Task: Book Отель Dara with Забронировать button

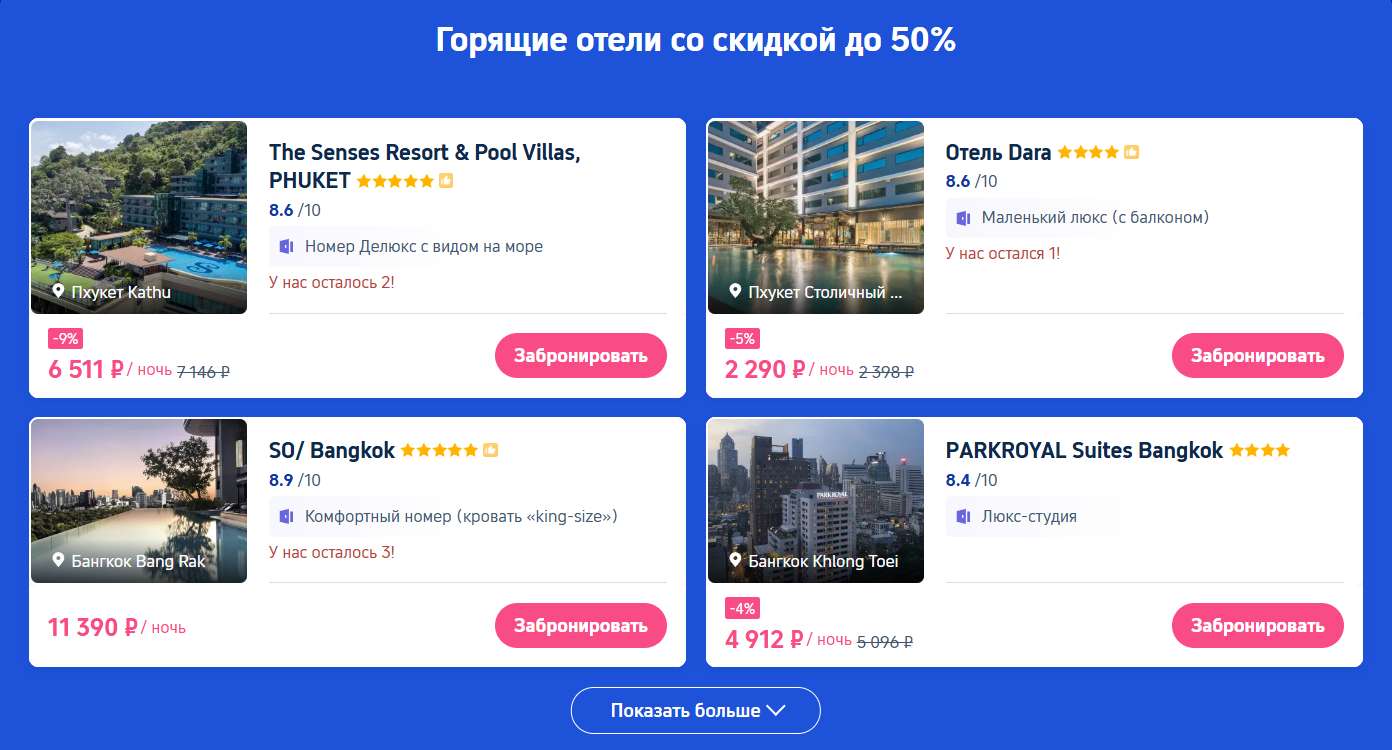Action: pyautogui.click(x=1258, y=355)
